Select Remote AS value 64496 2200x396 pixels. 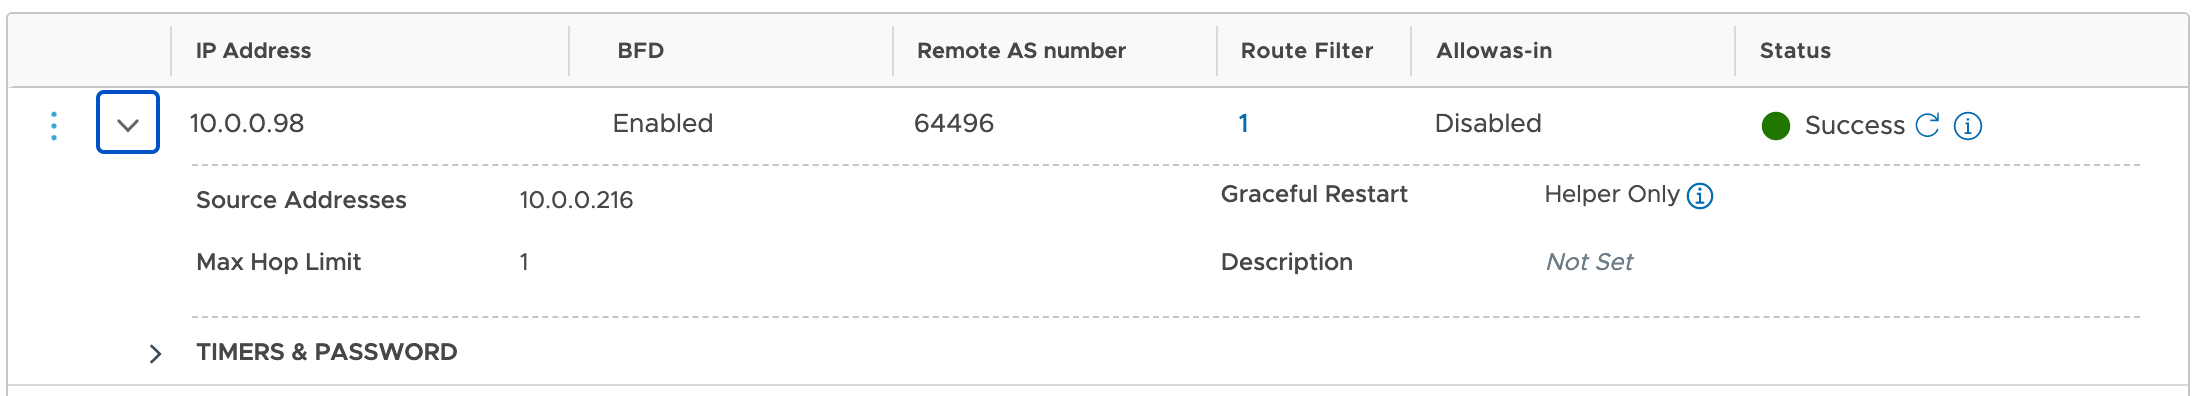pos(954,123)
